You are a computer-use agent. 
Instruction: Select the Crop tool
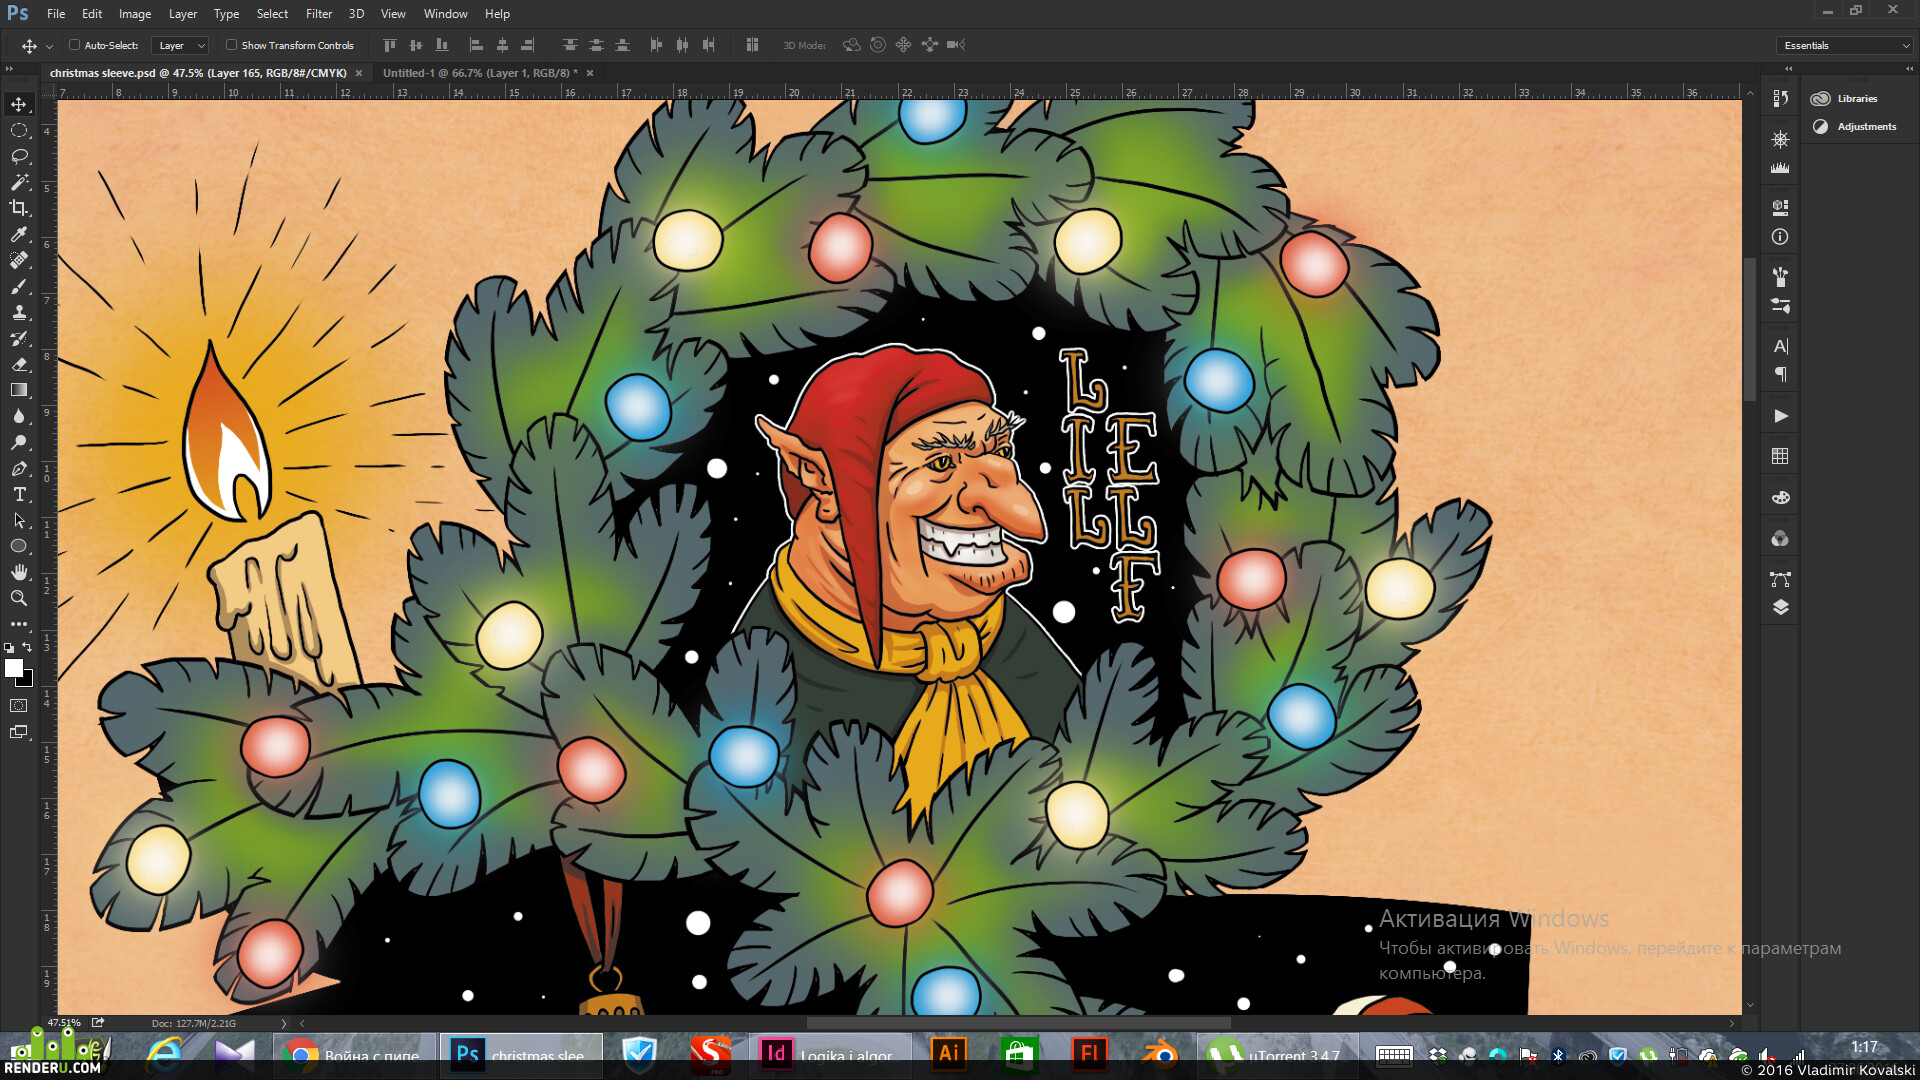coord(19,208)
